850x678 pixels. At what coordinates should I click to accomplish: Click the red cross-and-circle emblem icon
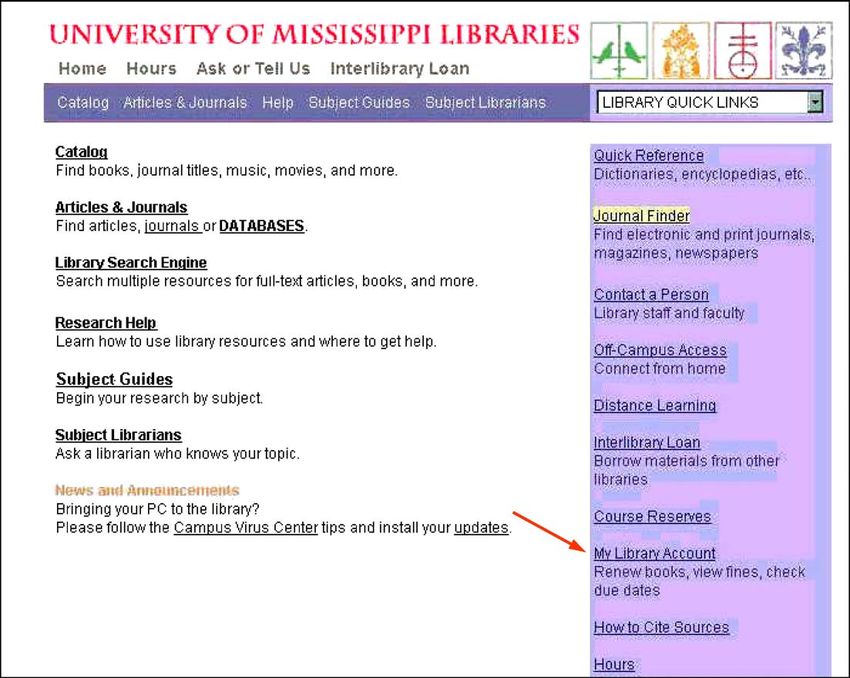[743, 51]
